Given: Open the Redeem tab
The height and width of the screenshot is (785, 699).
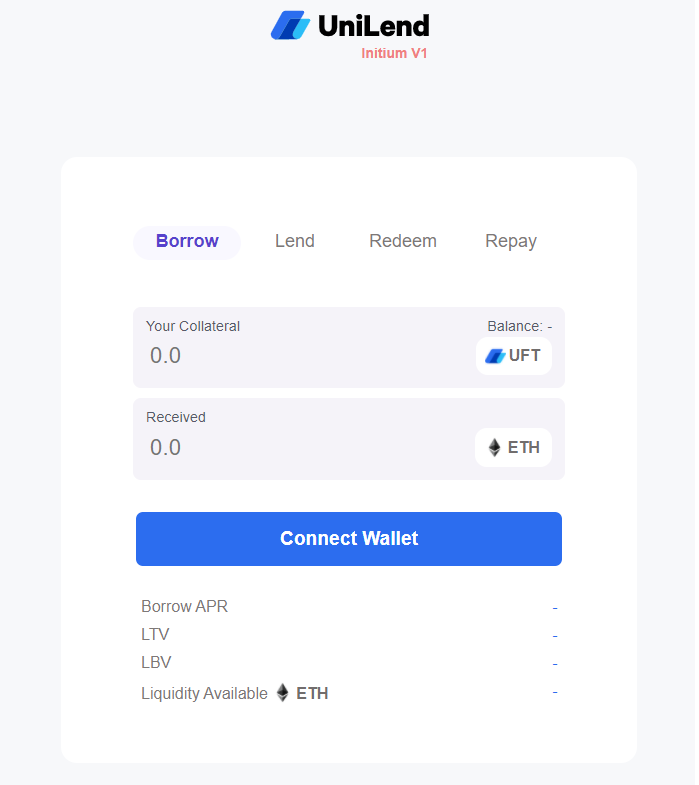Looking at the screenshot, I should [x=403, y=241].
